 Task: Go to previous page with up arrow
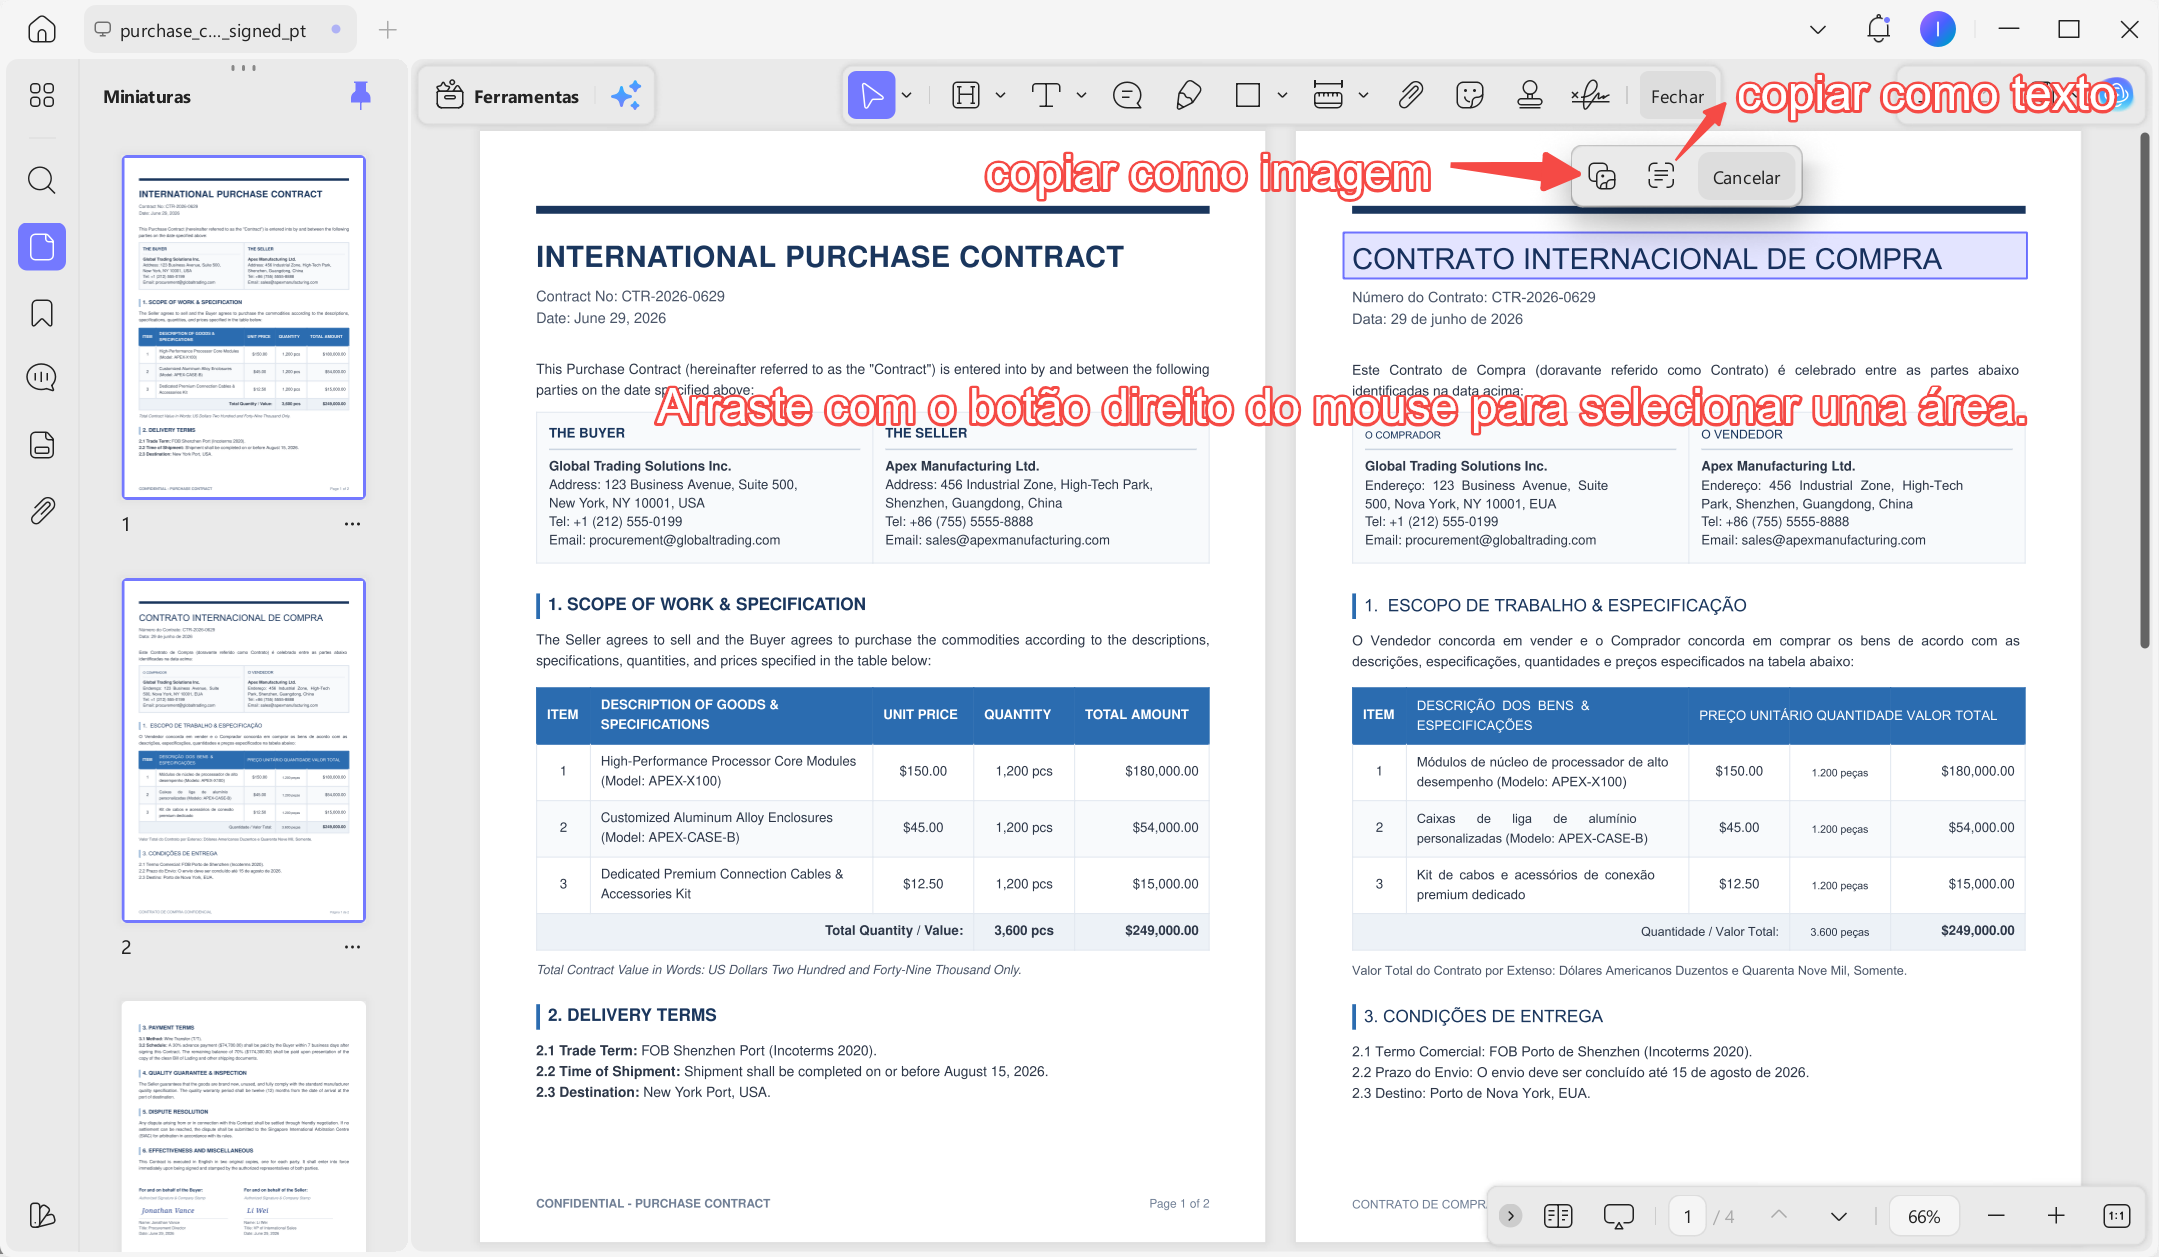point(1779,1215)
